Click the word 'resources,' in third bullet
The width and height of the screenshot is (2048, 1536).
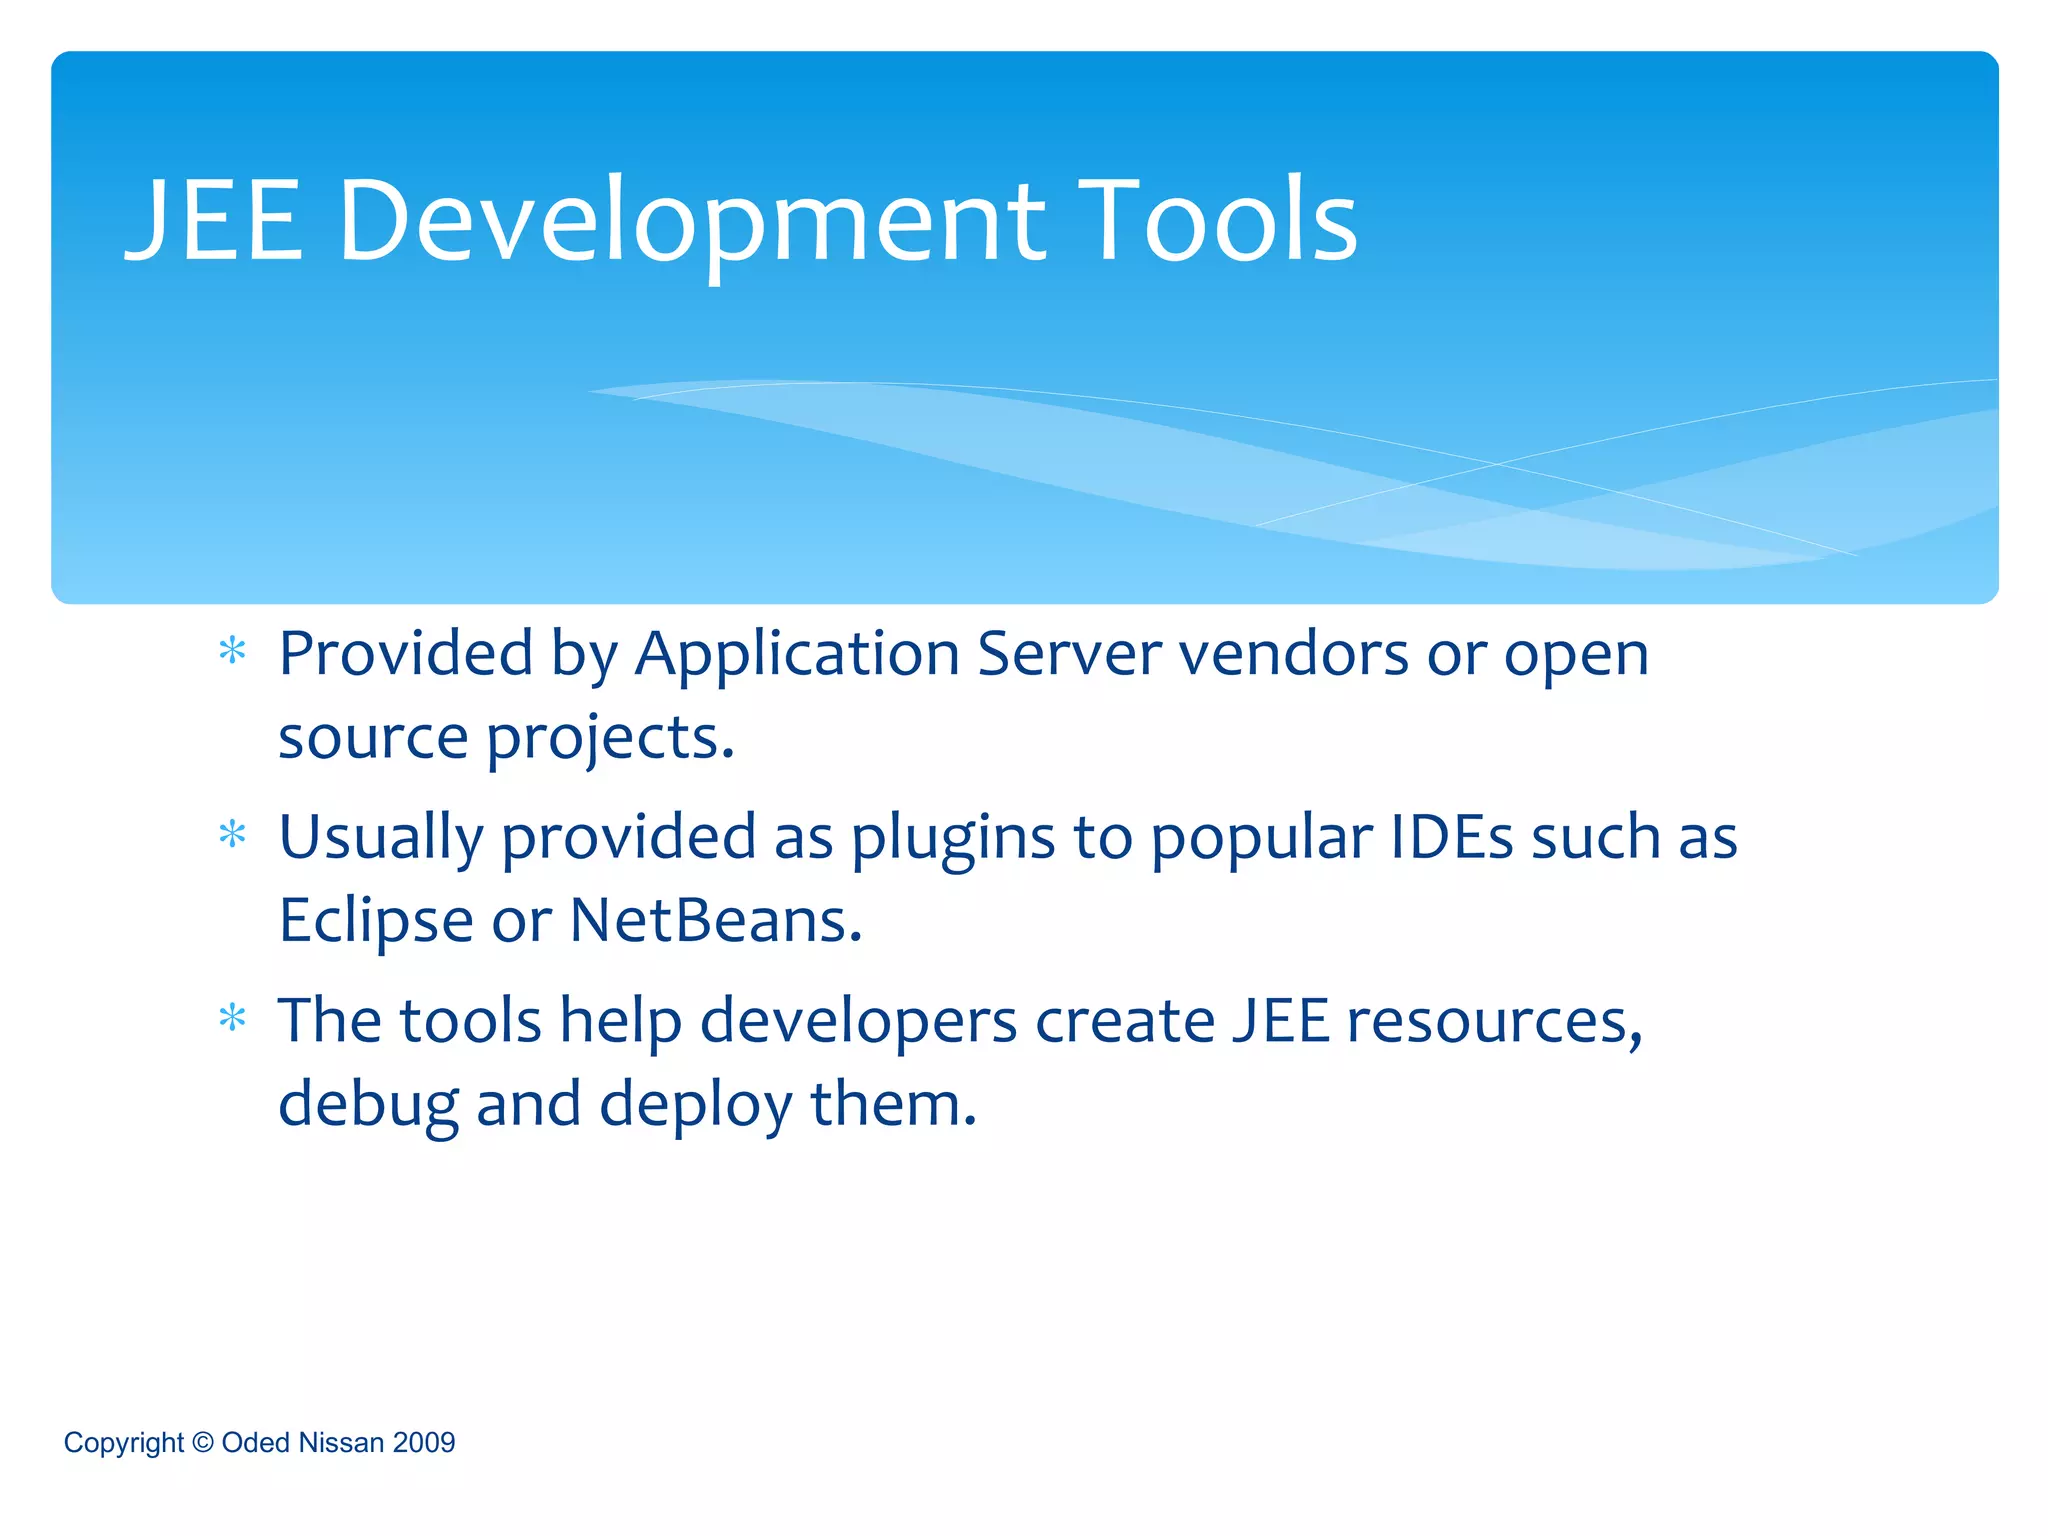1494,1022
